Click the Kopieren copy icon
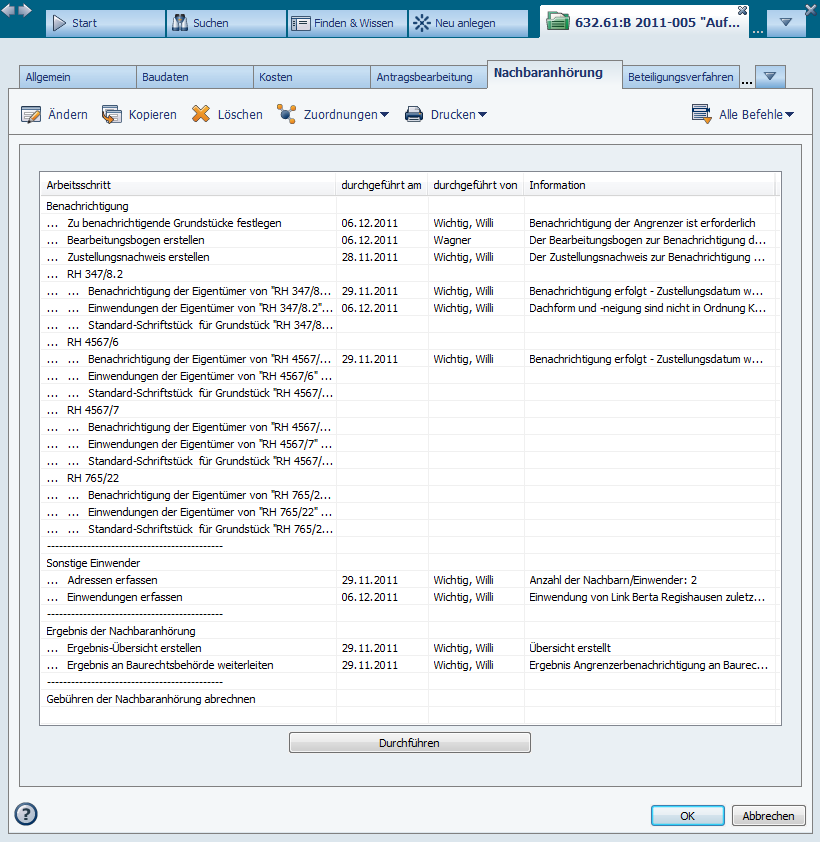 [x=112, y=114]
